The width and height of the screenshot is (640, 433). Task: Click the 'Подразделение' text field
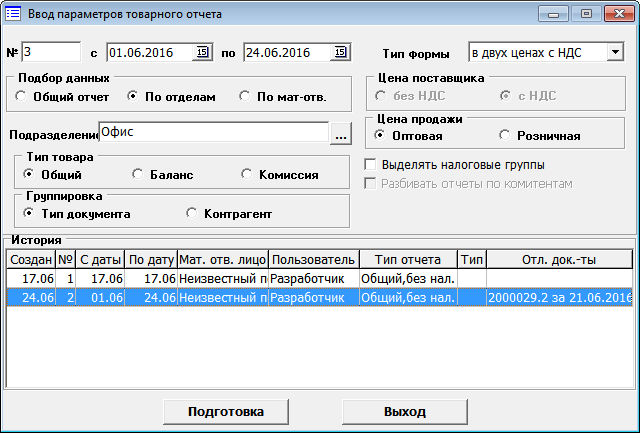click(213, 132)
